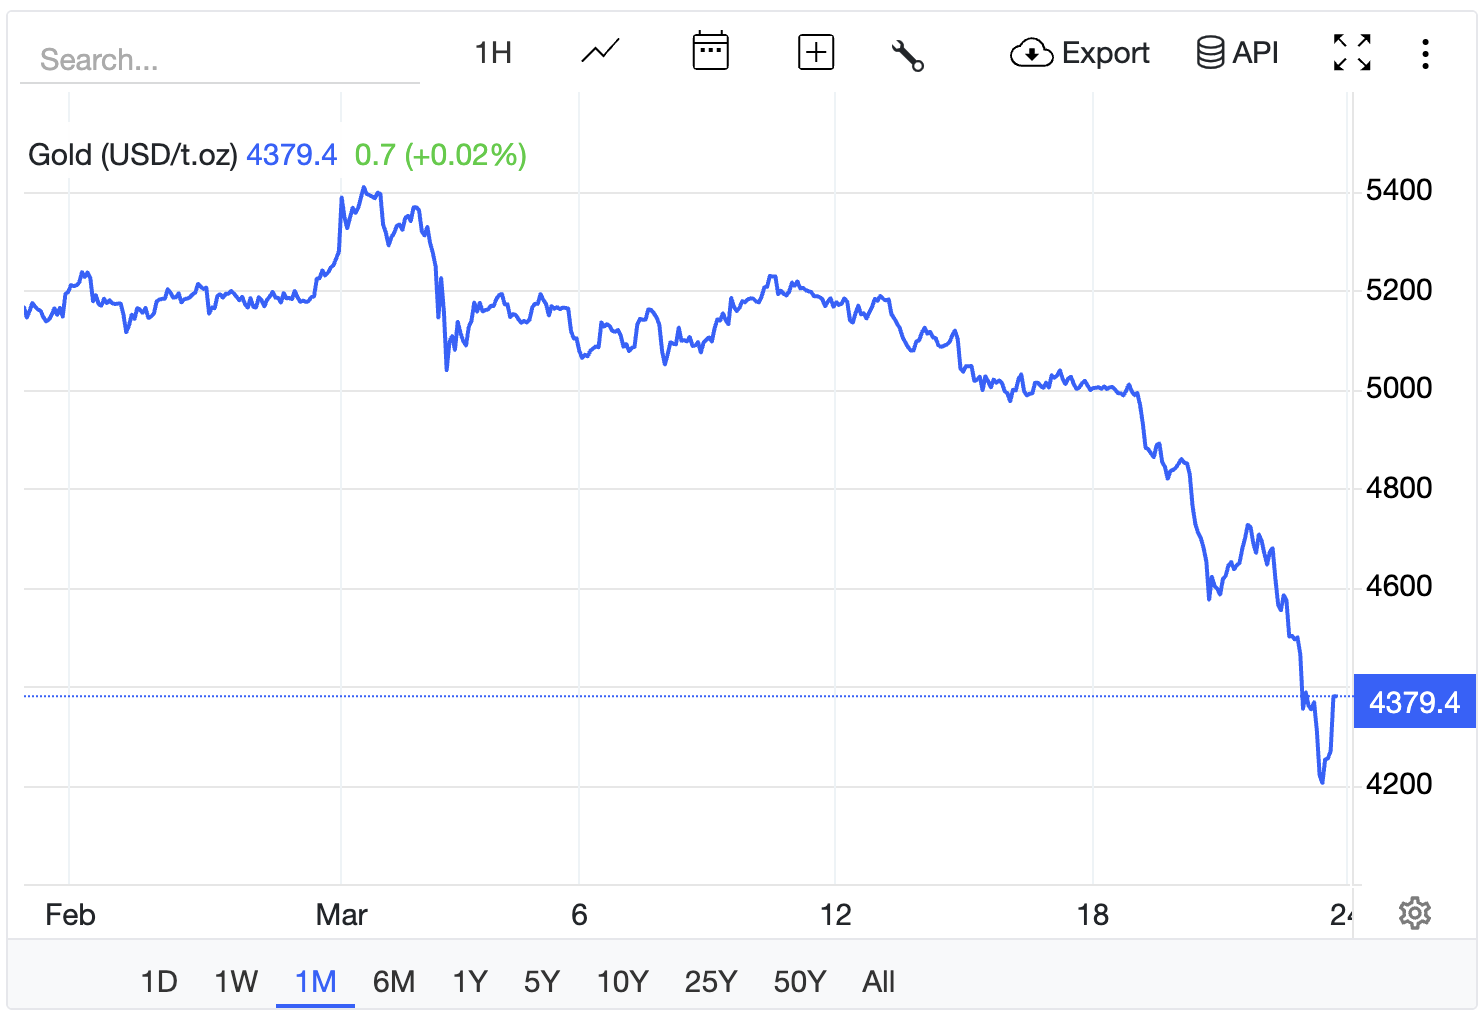This screenshot has height=1016, width=1482.
Task: Click the Export cloud download button
Action: (1080, 53)
